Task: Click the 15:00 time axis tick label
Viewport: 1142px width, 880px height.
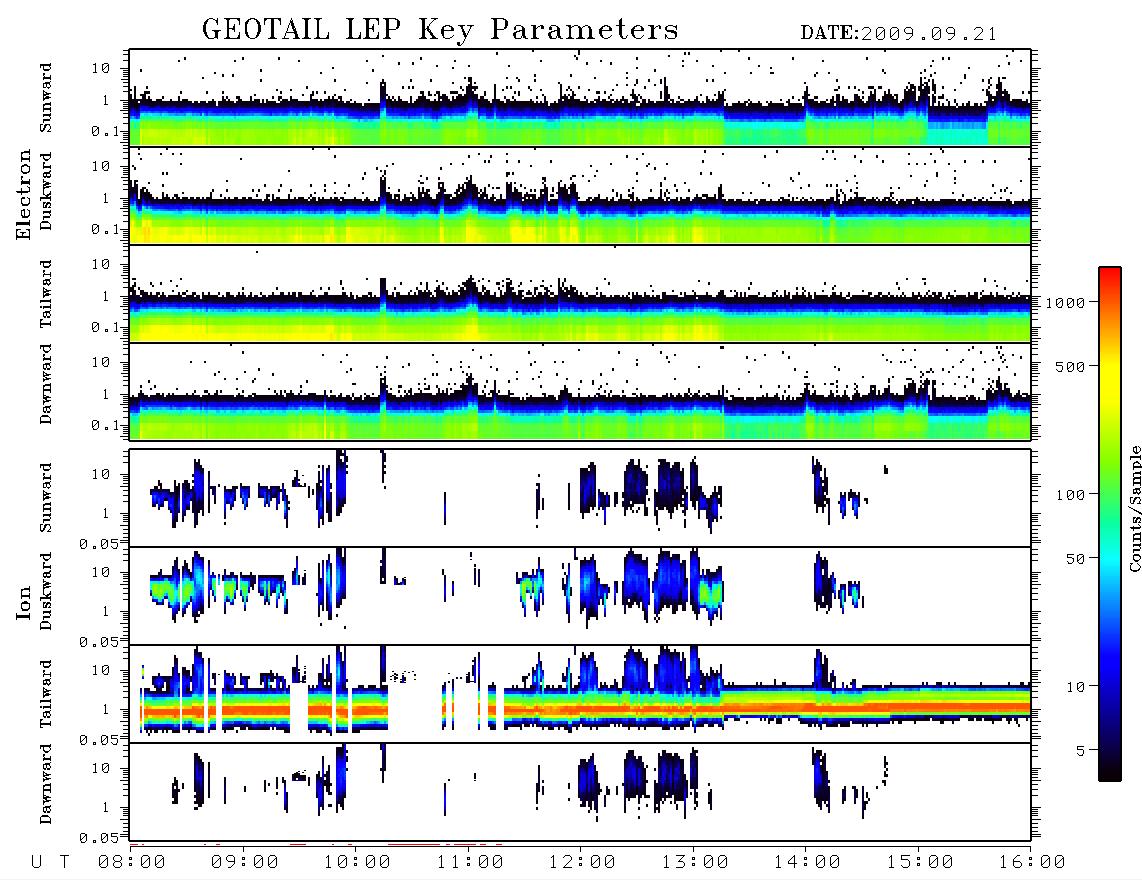Action: point(920,862)
